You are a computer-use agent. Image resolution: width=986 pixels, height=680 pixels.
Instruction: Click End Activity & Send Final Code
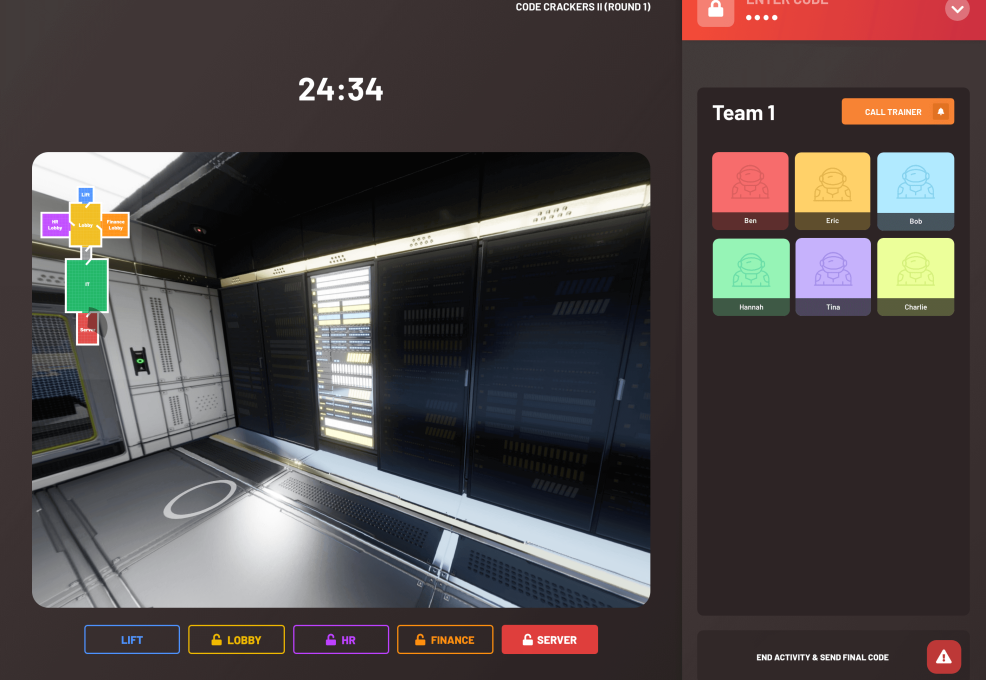click(822, 657)
